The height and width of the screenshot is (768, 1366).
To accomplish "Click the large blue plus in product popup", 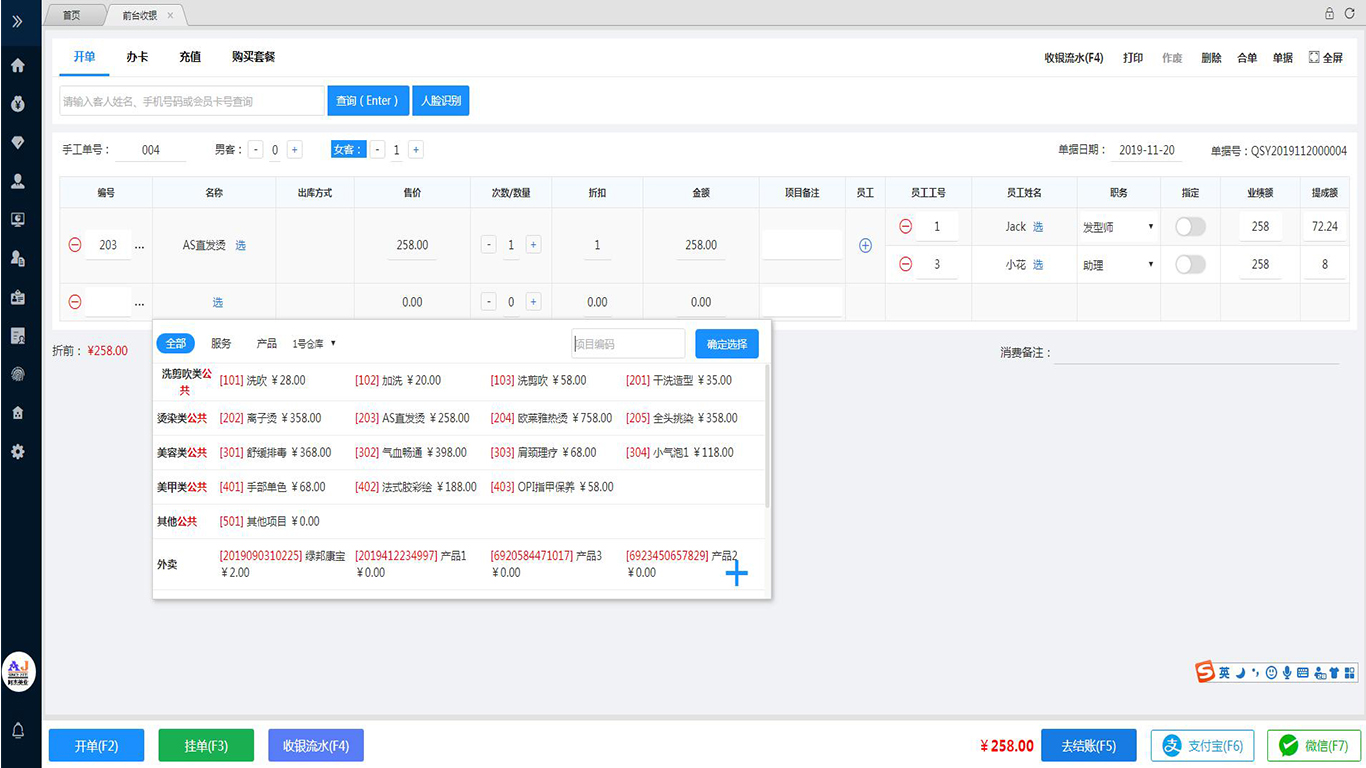I will click(x=736, y=573).
